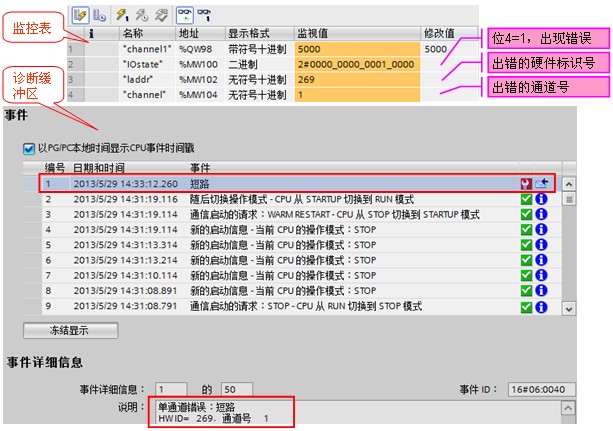Viewport: 613px width, 431px height.
Task: Click modify with trigger lightning-clock icon
Action: (x=142, y=16)
